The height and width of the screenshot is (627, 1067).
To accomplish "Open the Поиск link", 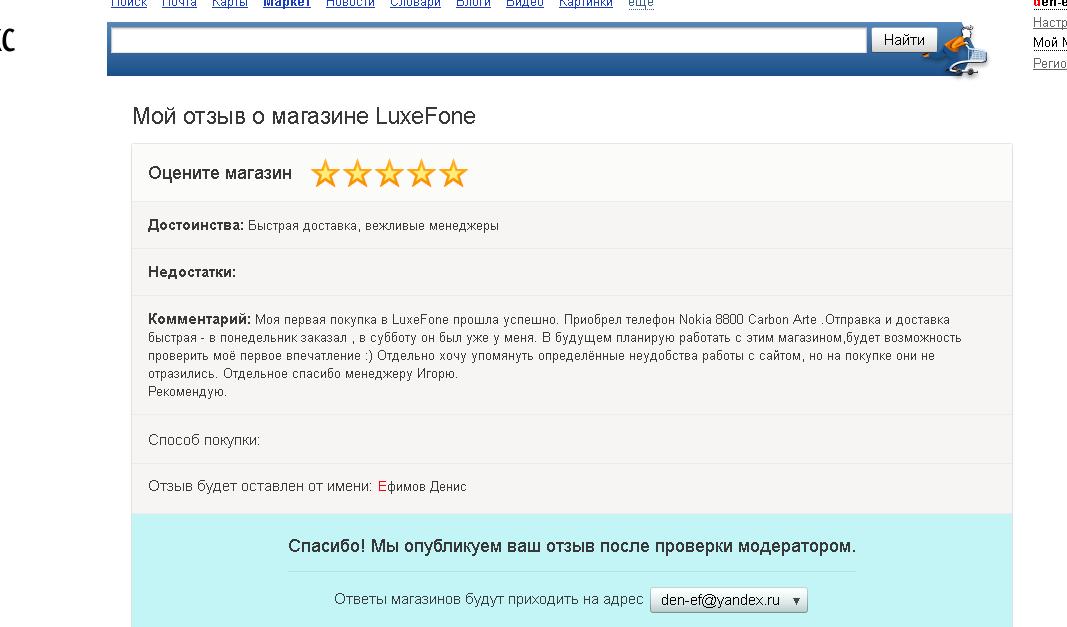I will coord(129,3).
